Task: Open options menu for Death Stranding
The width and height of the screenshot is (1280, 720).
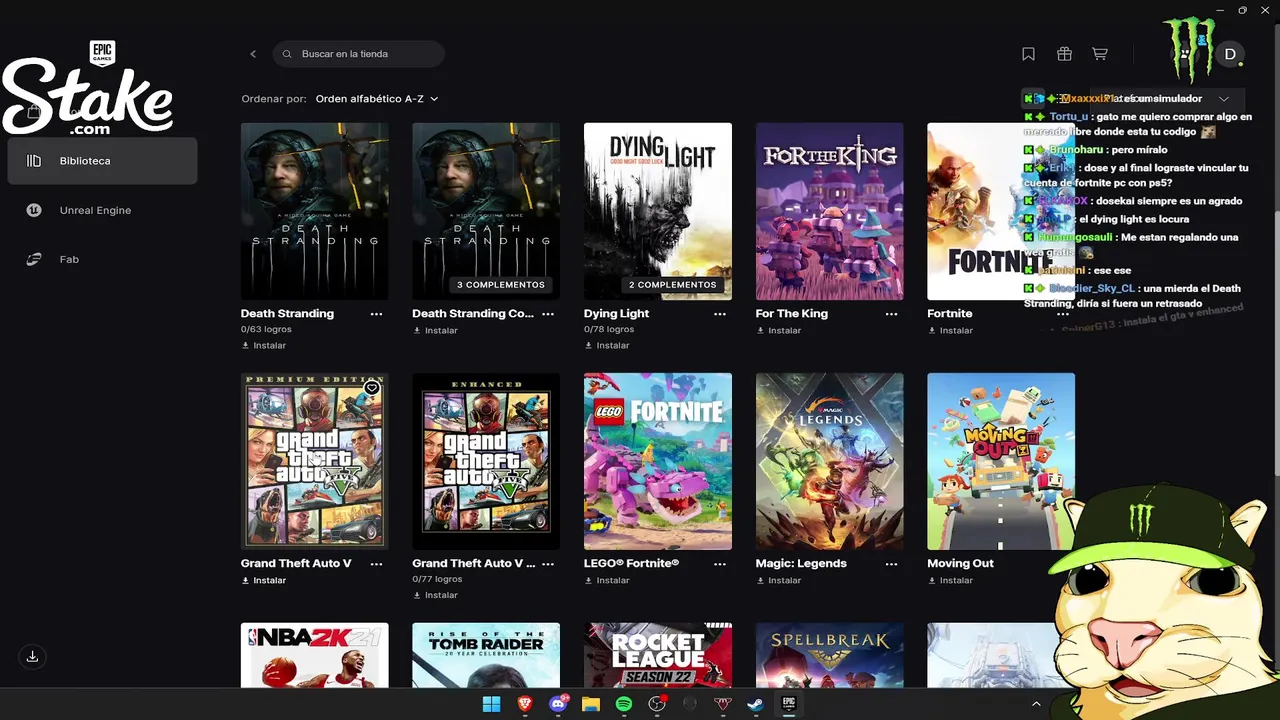Action: tap(376, 314)
